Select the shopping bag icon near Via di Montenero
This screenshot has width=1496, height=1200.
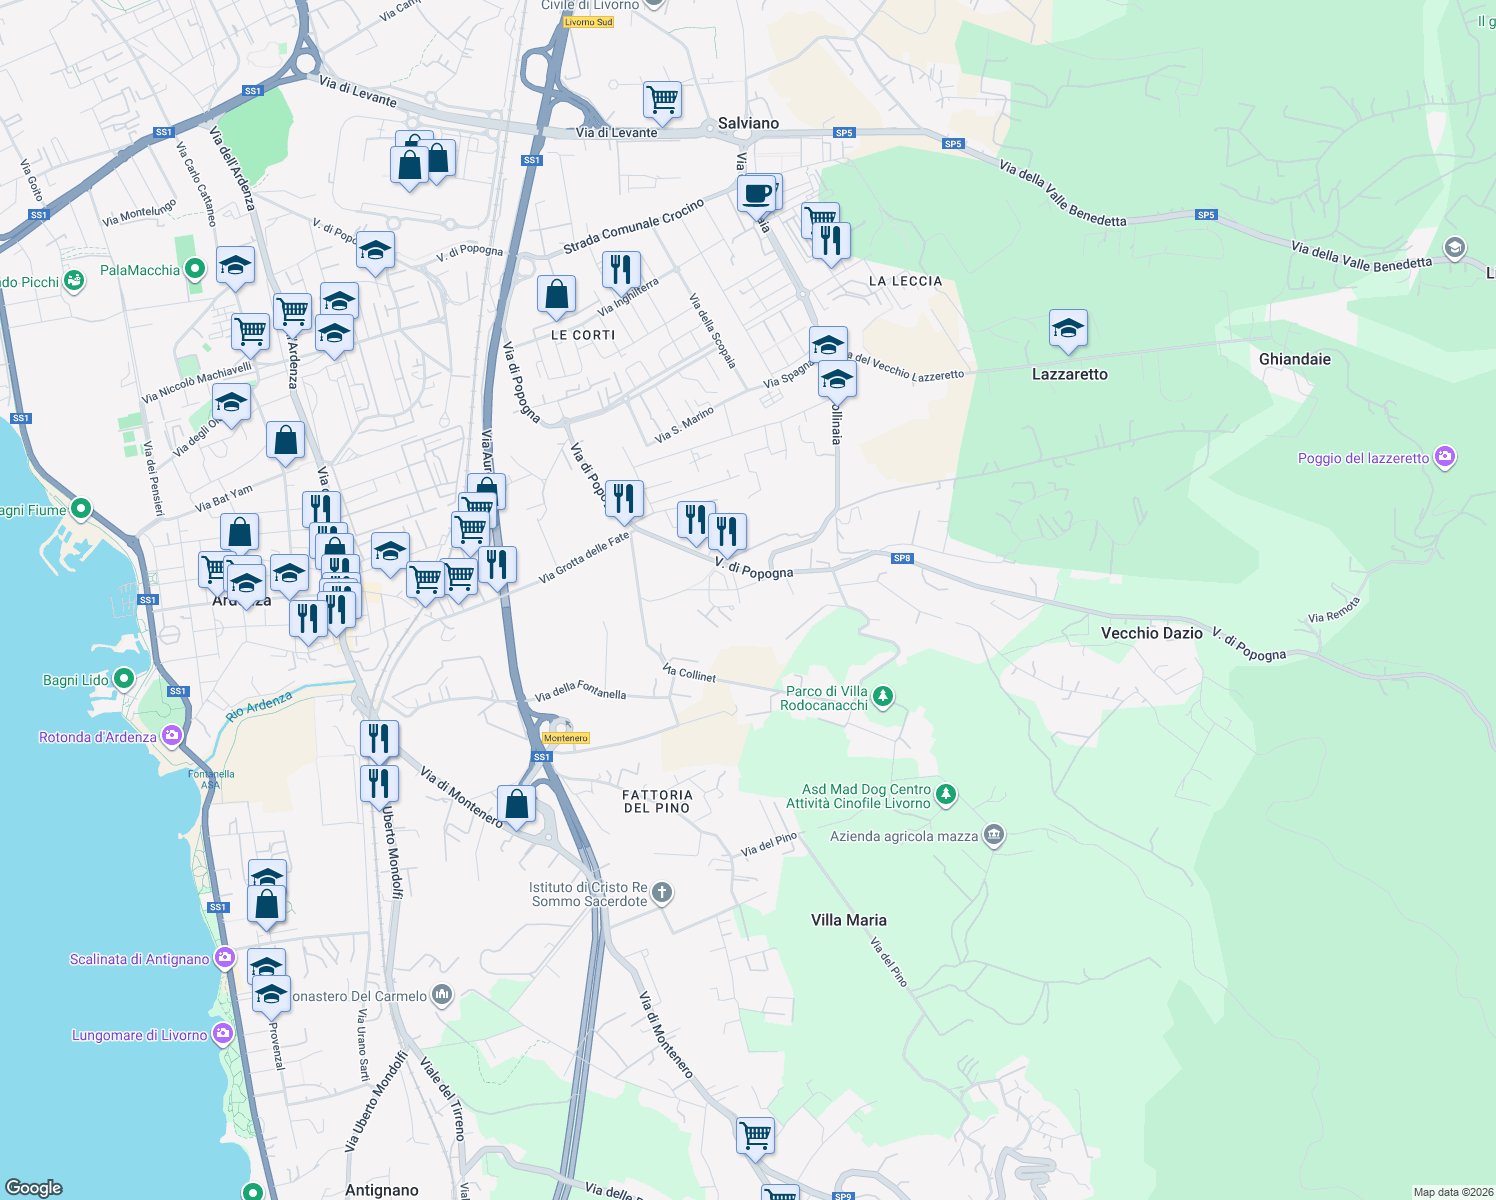tap(517, 804)
